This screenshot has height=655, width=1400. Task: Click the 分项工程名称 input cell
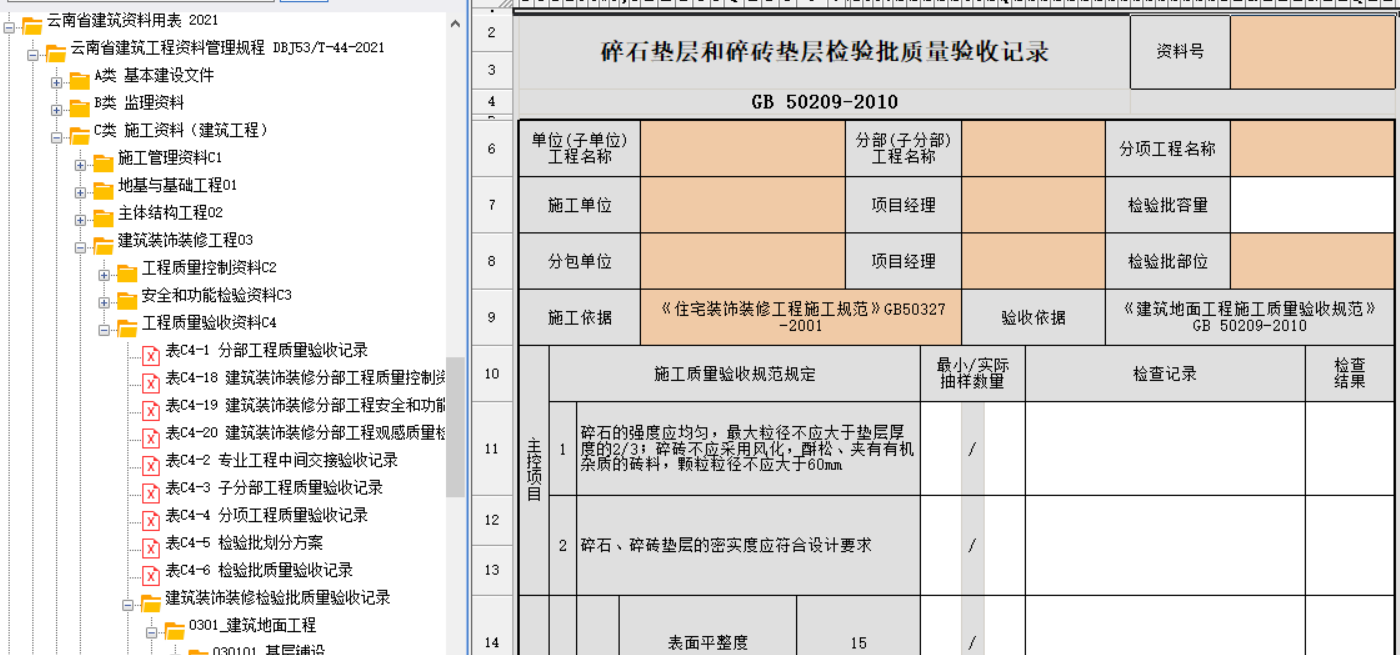pyautogui.click(x=1312, y=150)
